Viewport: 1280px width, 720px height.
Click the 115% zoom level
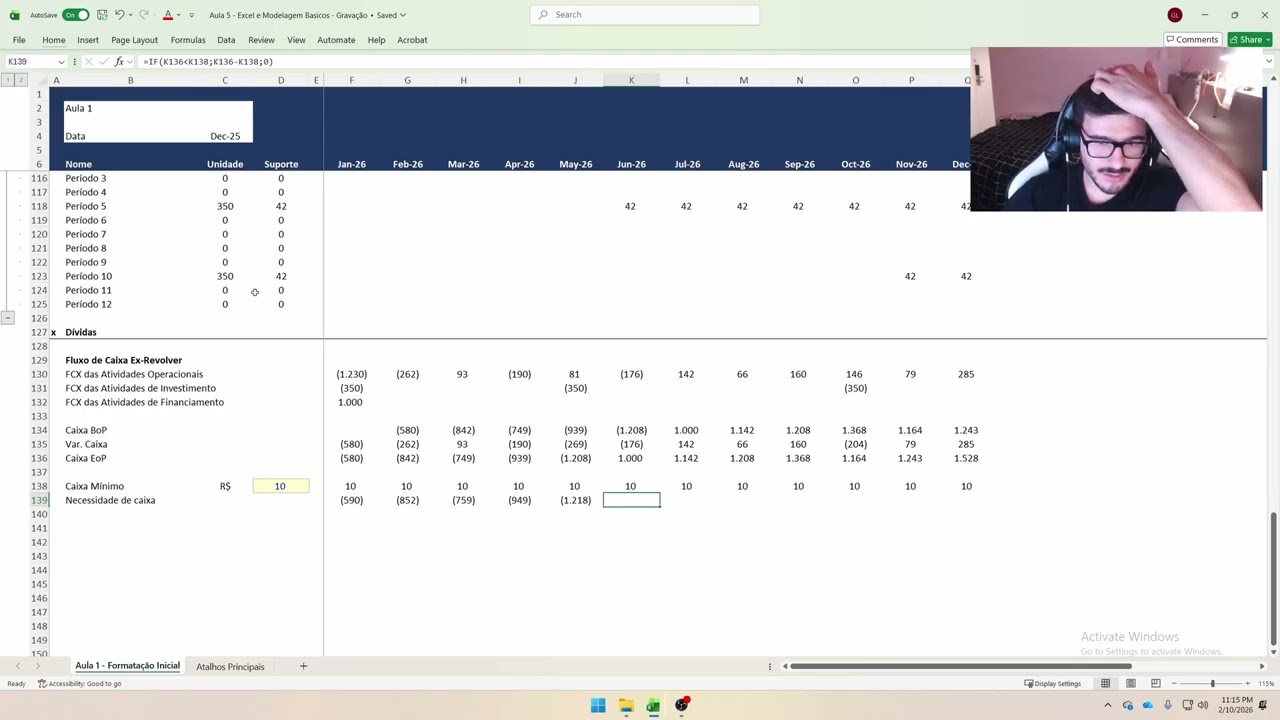(x=1265, y=684)
